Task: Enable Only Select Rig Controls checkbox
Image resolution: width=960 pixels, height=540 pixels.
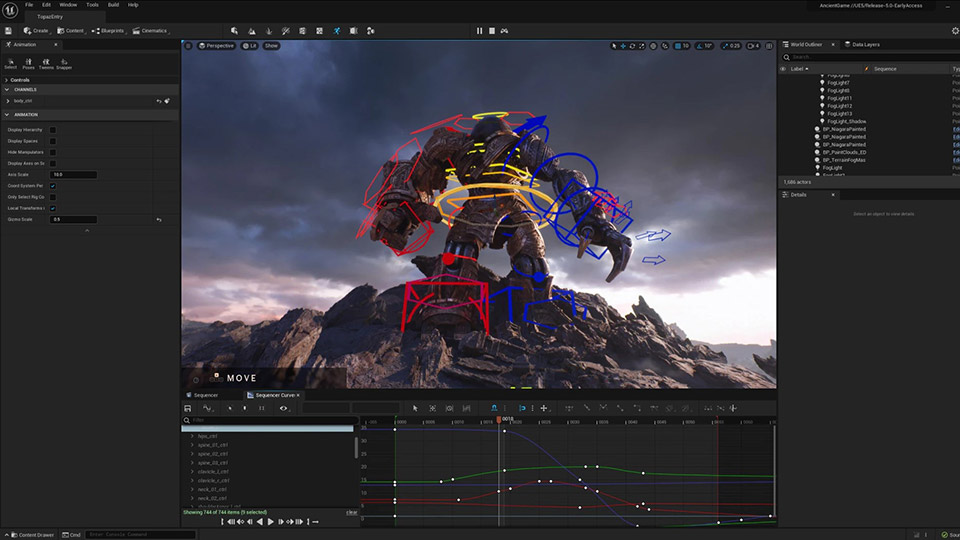Action: (x=53, y=197)
